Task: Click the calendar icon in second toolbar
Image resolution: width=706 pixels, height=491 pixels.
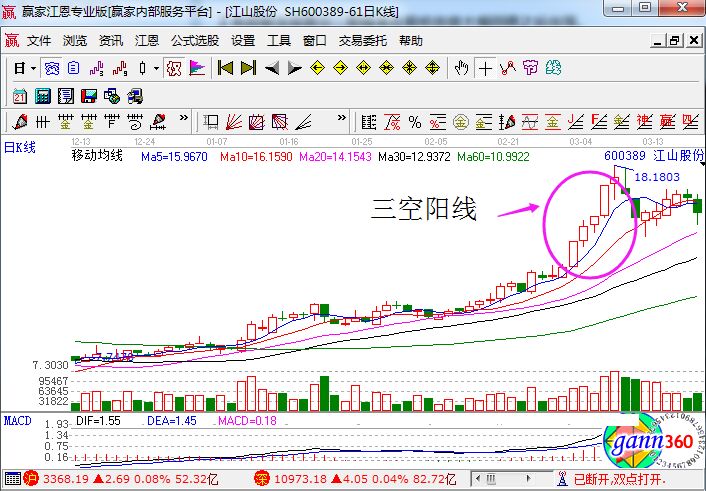Action: click(x=20, y=96)
